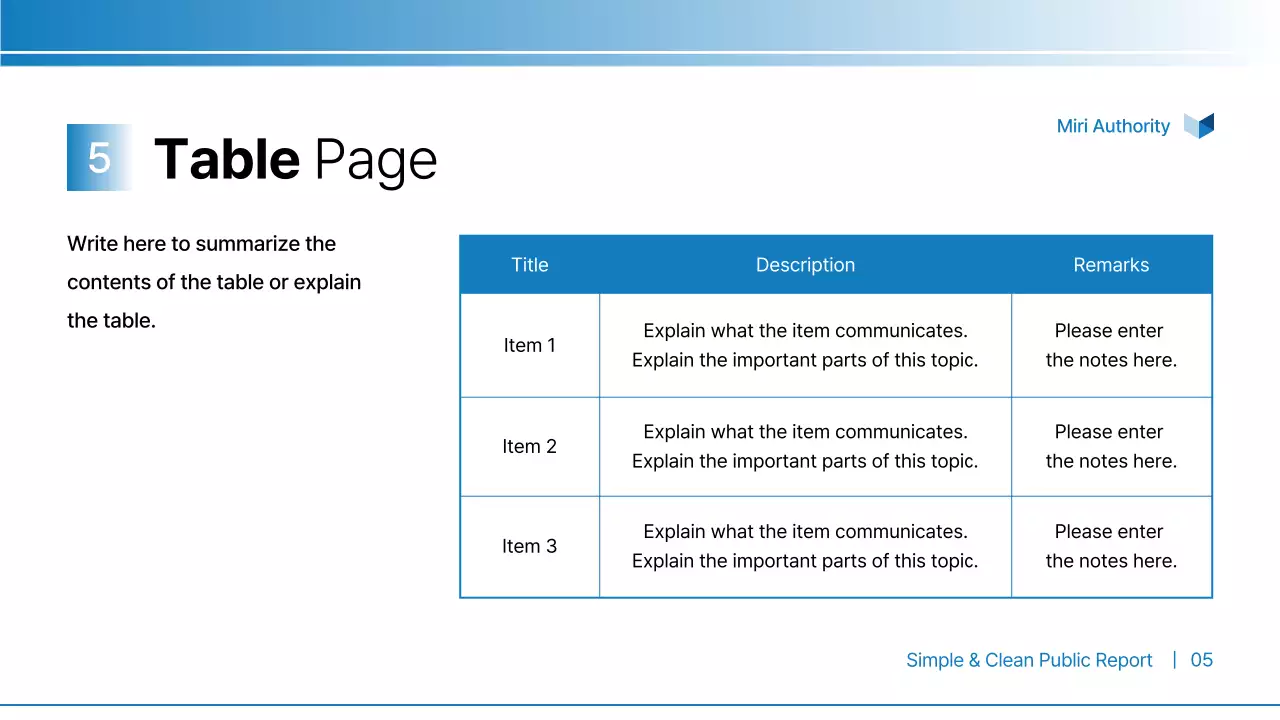
Task: Click the remarks cell in Item 1 row
Action: click(x=1111, y=345)
